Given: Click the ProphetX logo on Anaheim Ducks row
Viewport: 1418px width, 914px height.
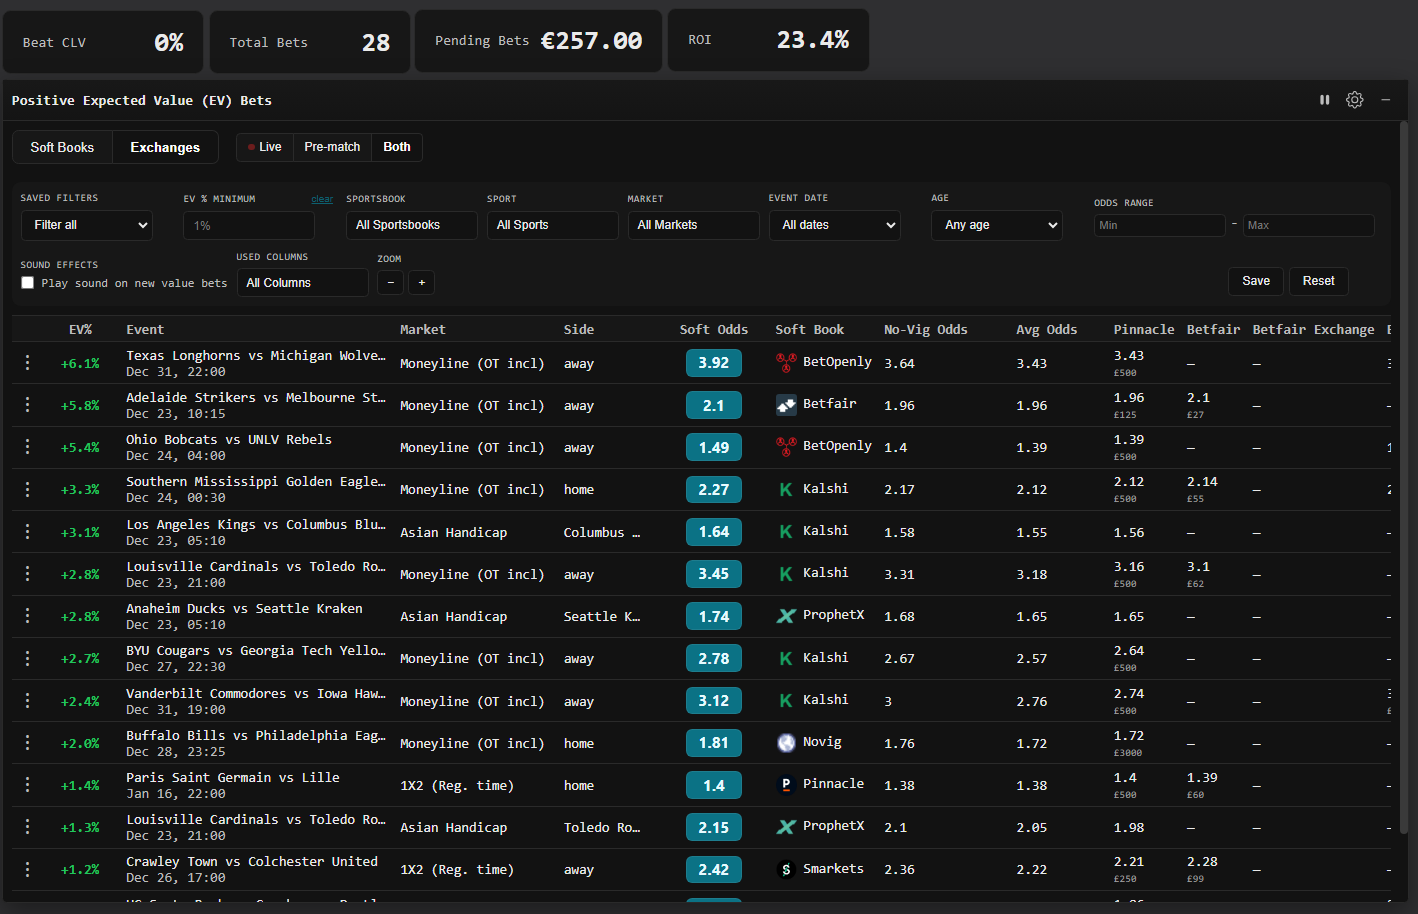Looking at the screenshot, I should (786, 615).
